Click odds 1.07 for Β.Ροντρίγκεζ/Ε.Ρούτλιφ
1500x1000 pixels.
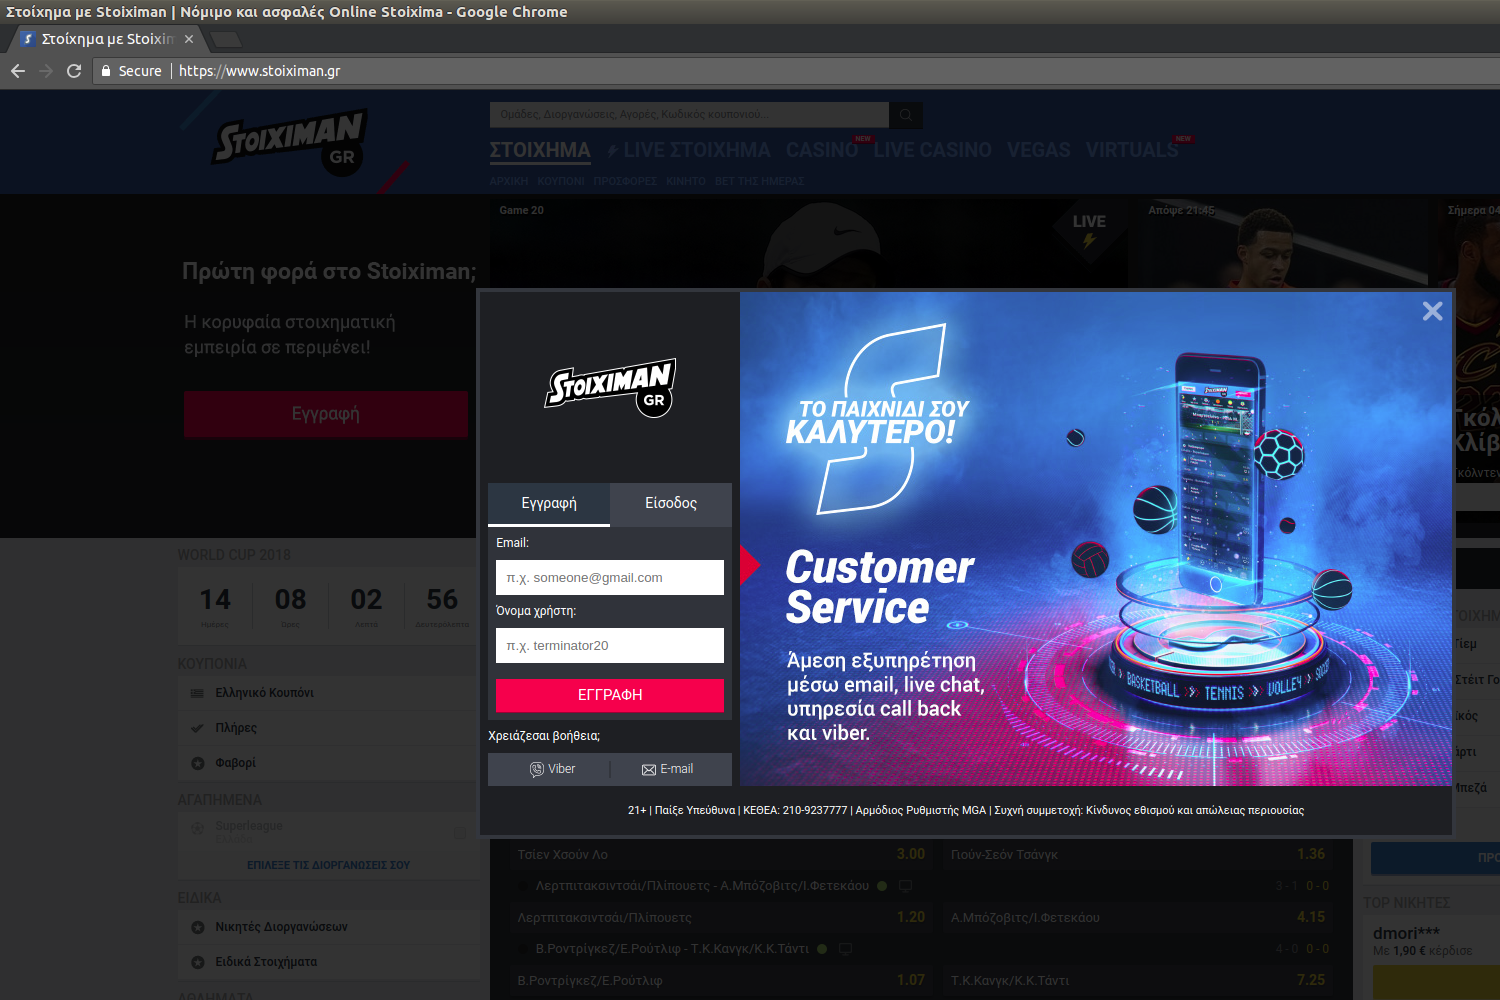pyautogui.click(x=910, y=980)
